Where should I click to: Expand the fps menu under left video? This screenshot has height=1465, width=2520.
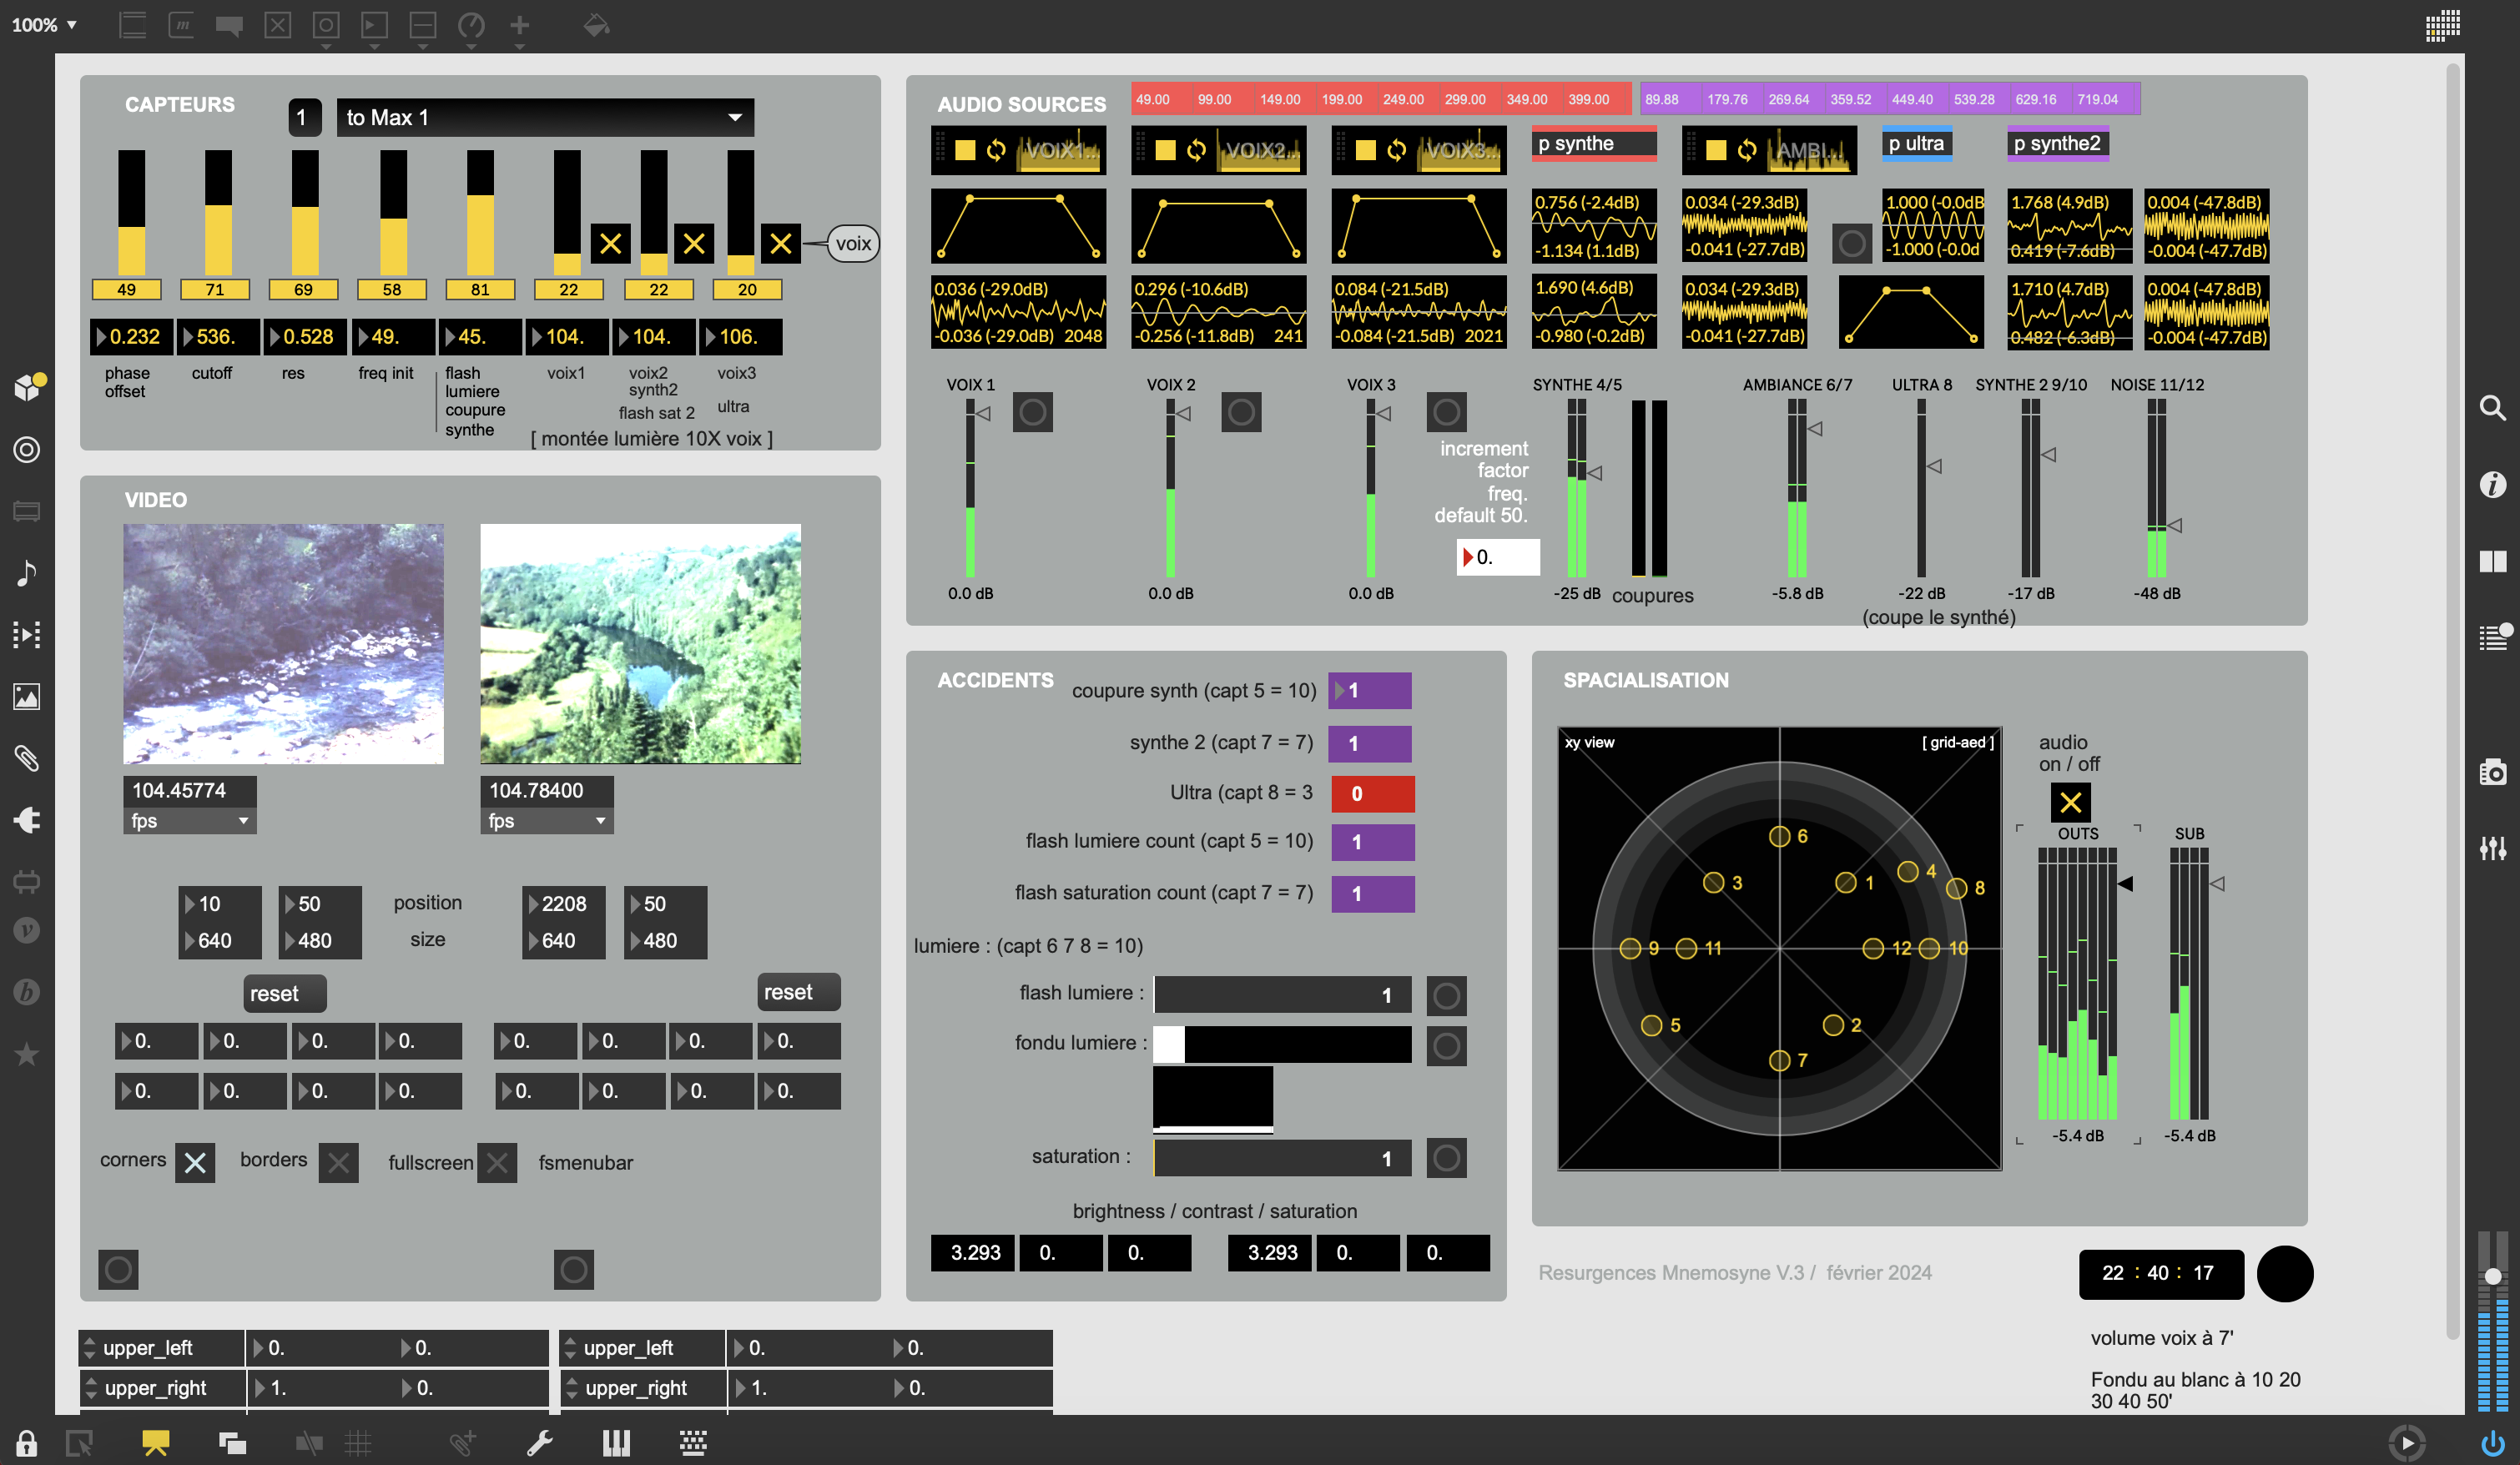tap(189, 820)
